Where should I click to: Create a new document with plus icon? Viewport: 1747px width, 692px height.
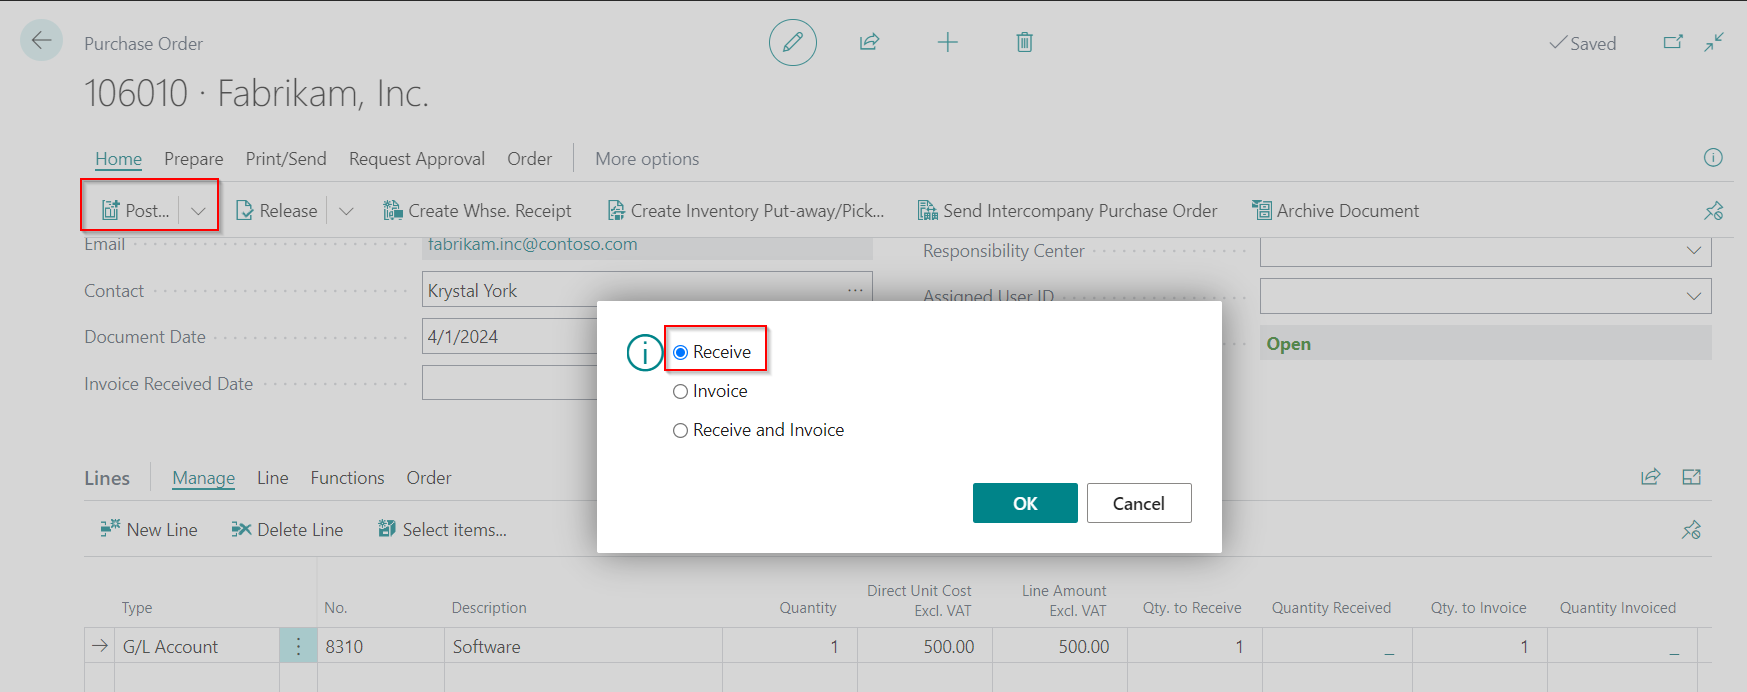click(947, 42)
